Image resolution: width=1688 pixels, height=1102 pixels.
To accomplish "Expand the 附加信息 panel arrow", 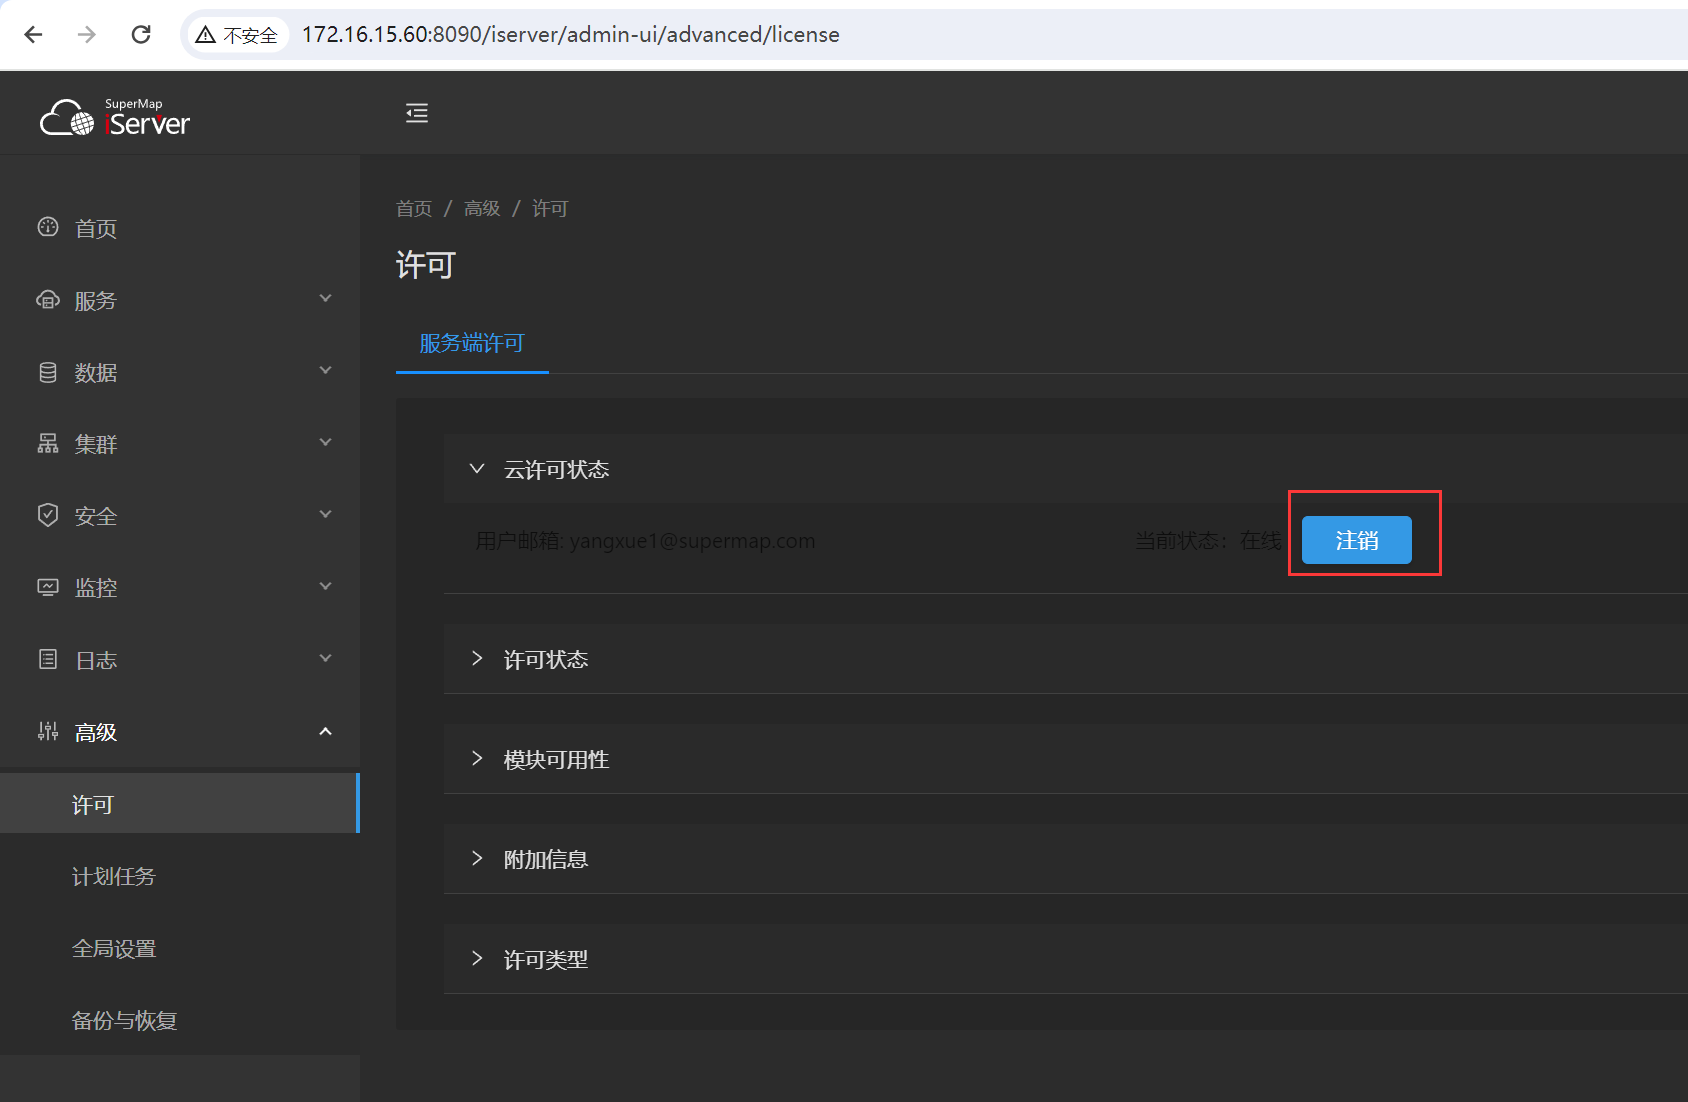I will (x=477, y=858).
